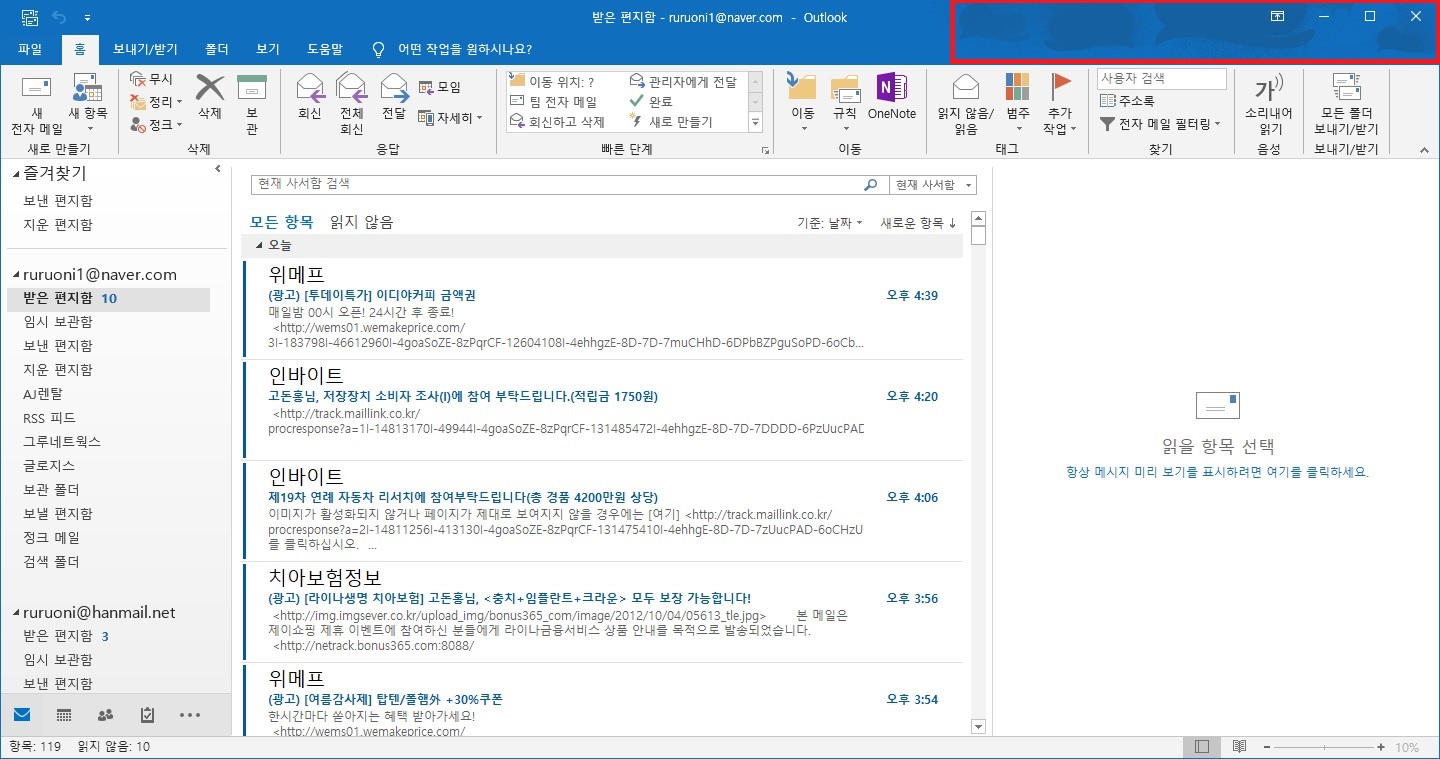Open the 폴더 ribbon tab
1440x759 pixels.
(x=217, y=49)
